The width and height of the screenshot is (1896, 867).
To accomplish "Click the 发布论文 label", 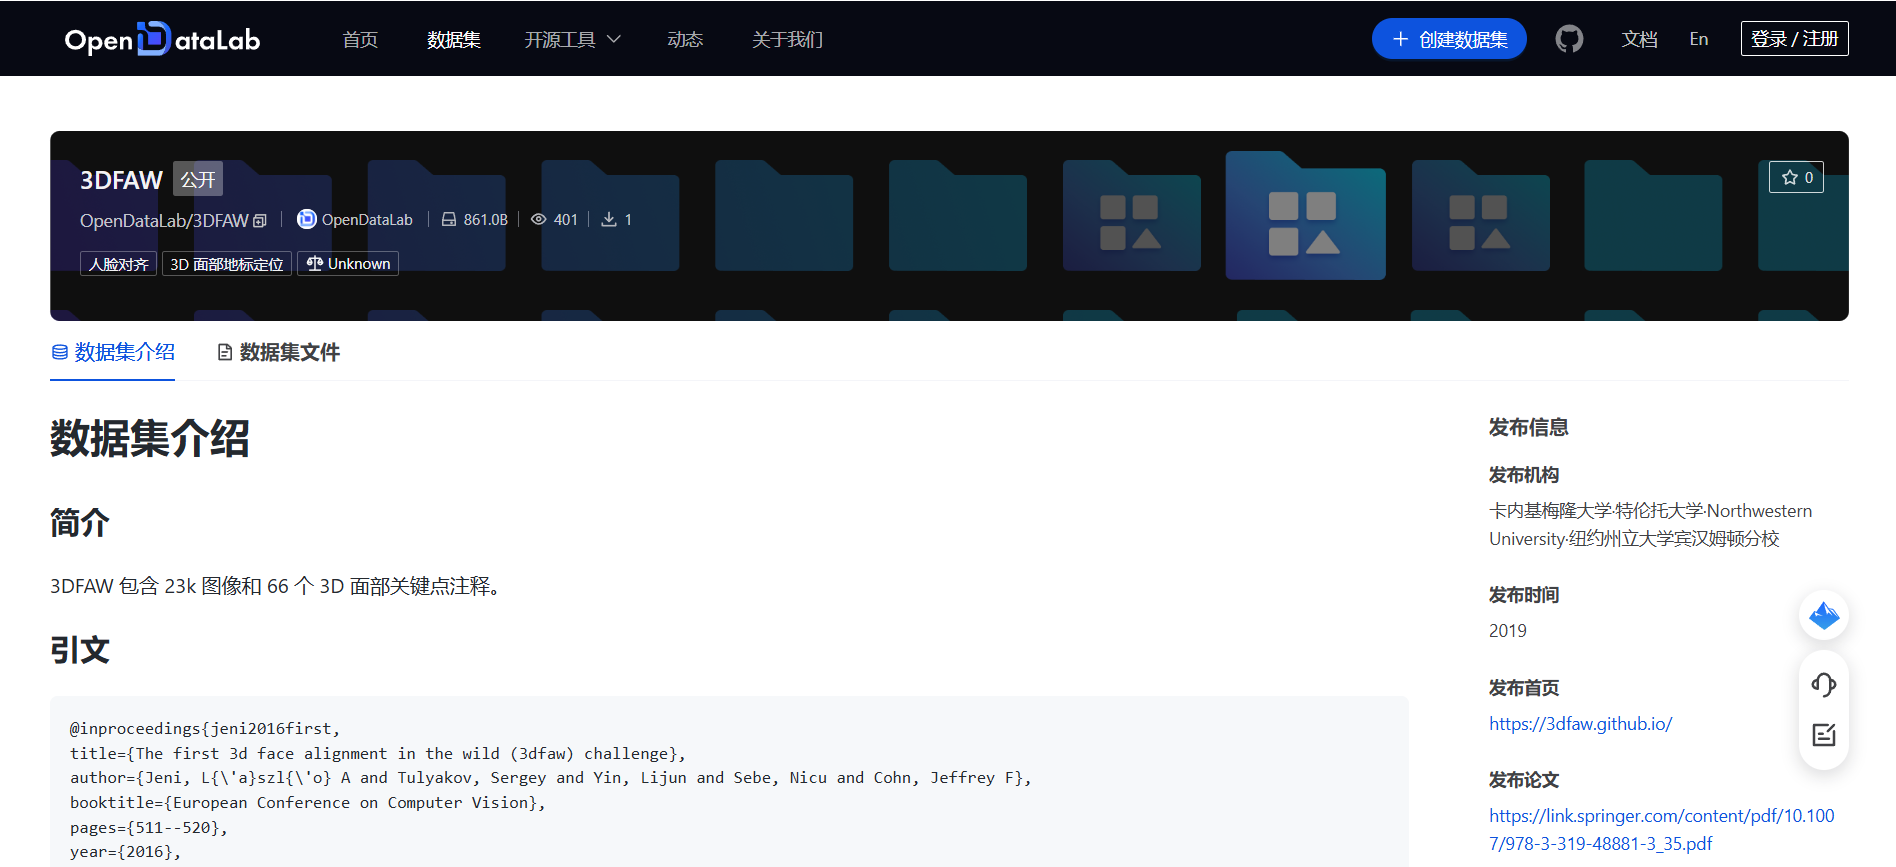I will point(1524,780).
